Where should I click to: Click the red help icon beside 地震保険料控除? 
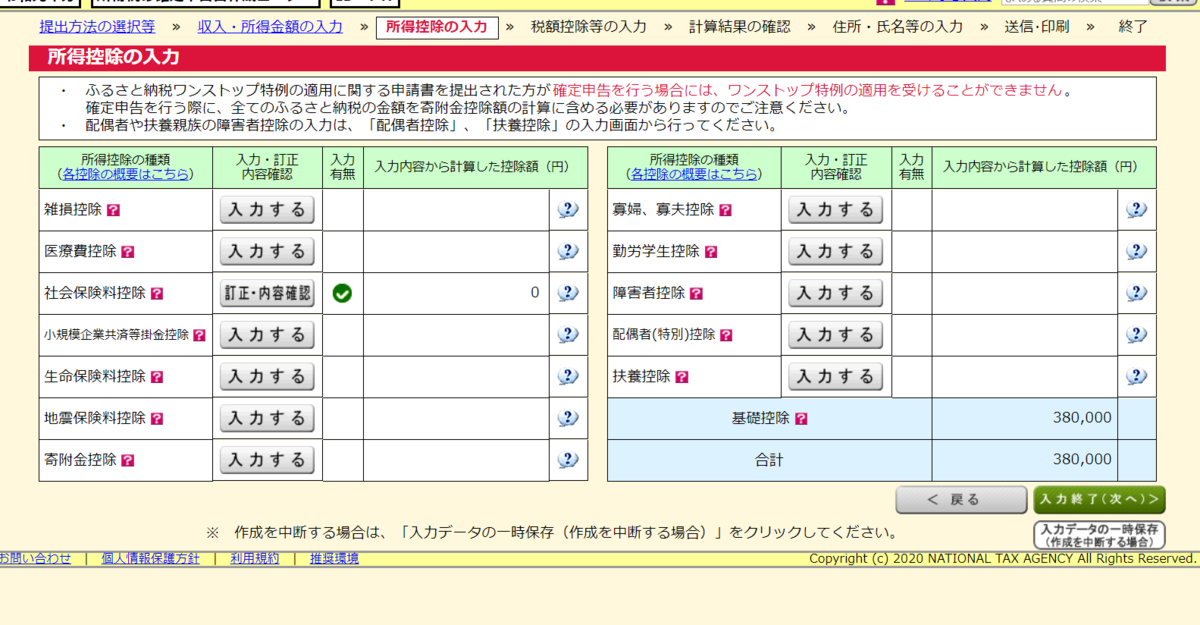coord(157,418)
